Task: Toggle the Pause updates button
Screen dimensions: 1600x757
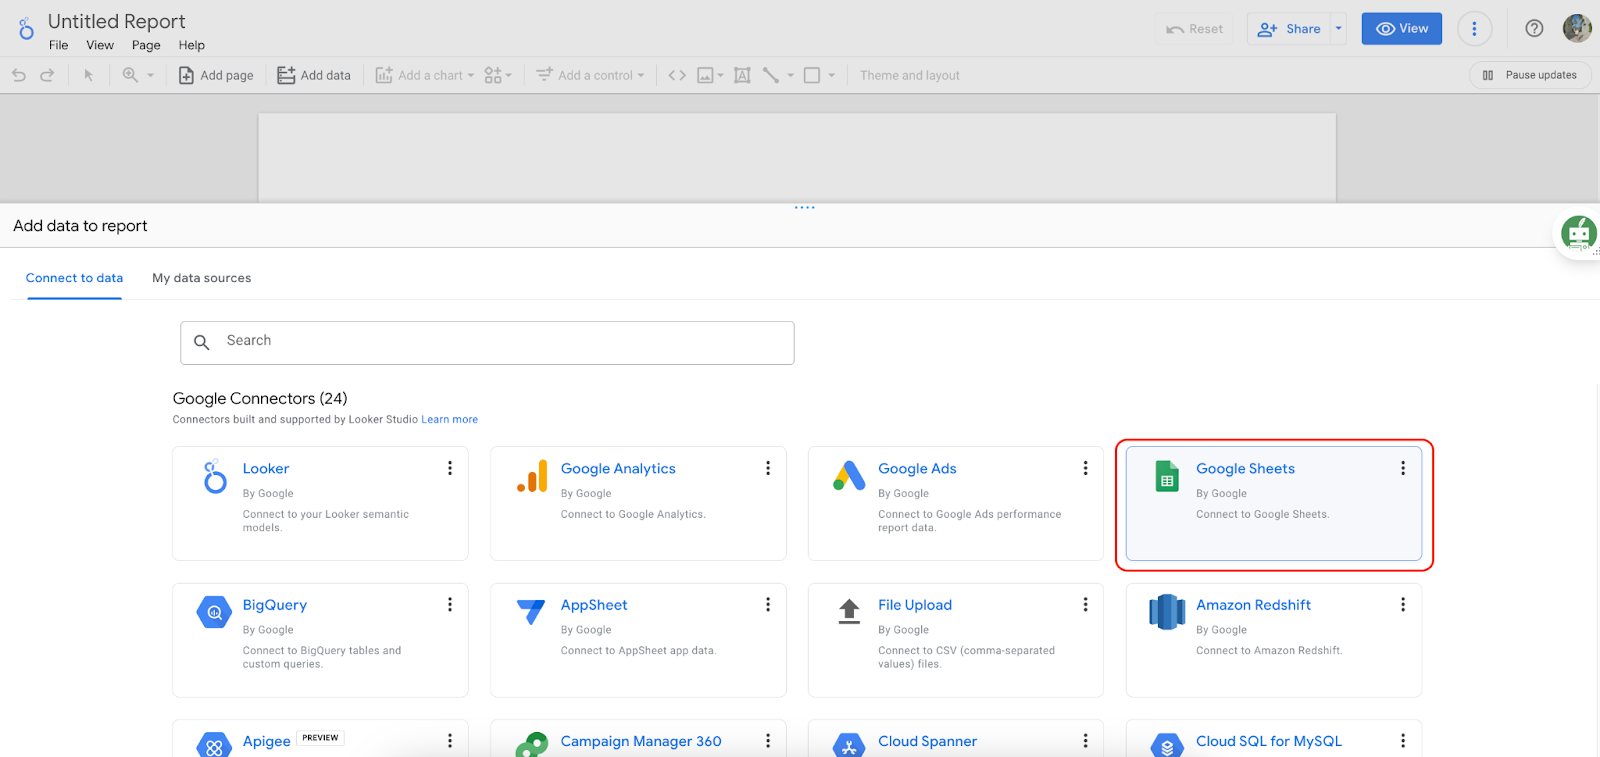Action: [x=1530, y=75]
